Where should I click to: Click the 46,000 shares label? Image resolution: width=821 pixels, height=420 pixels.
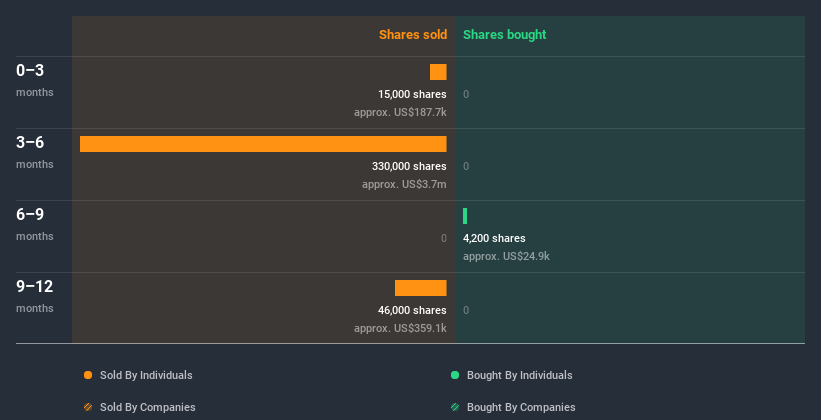[x=412, y=310]
